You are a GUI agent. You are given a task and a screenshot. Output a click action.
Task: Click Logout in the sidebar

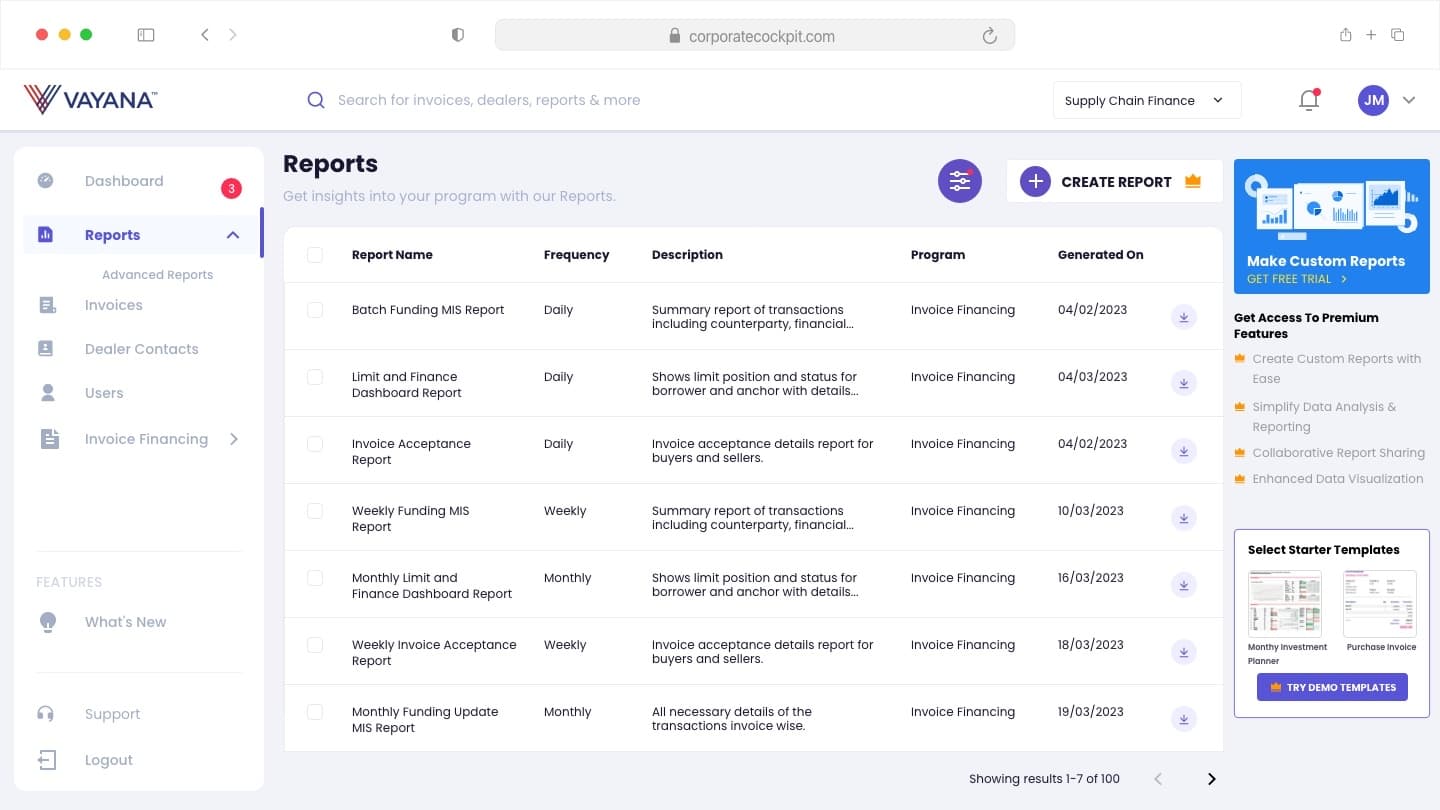coord(109,760)
